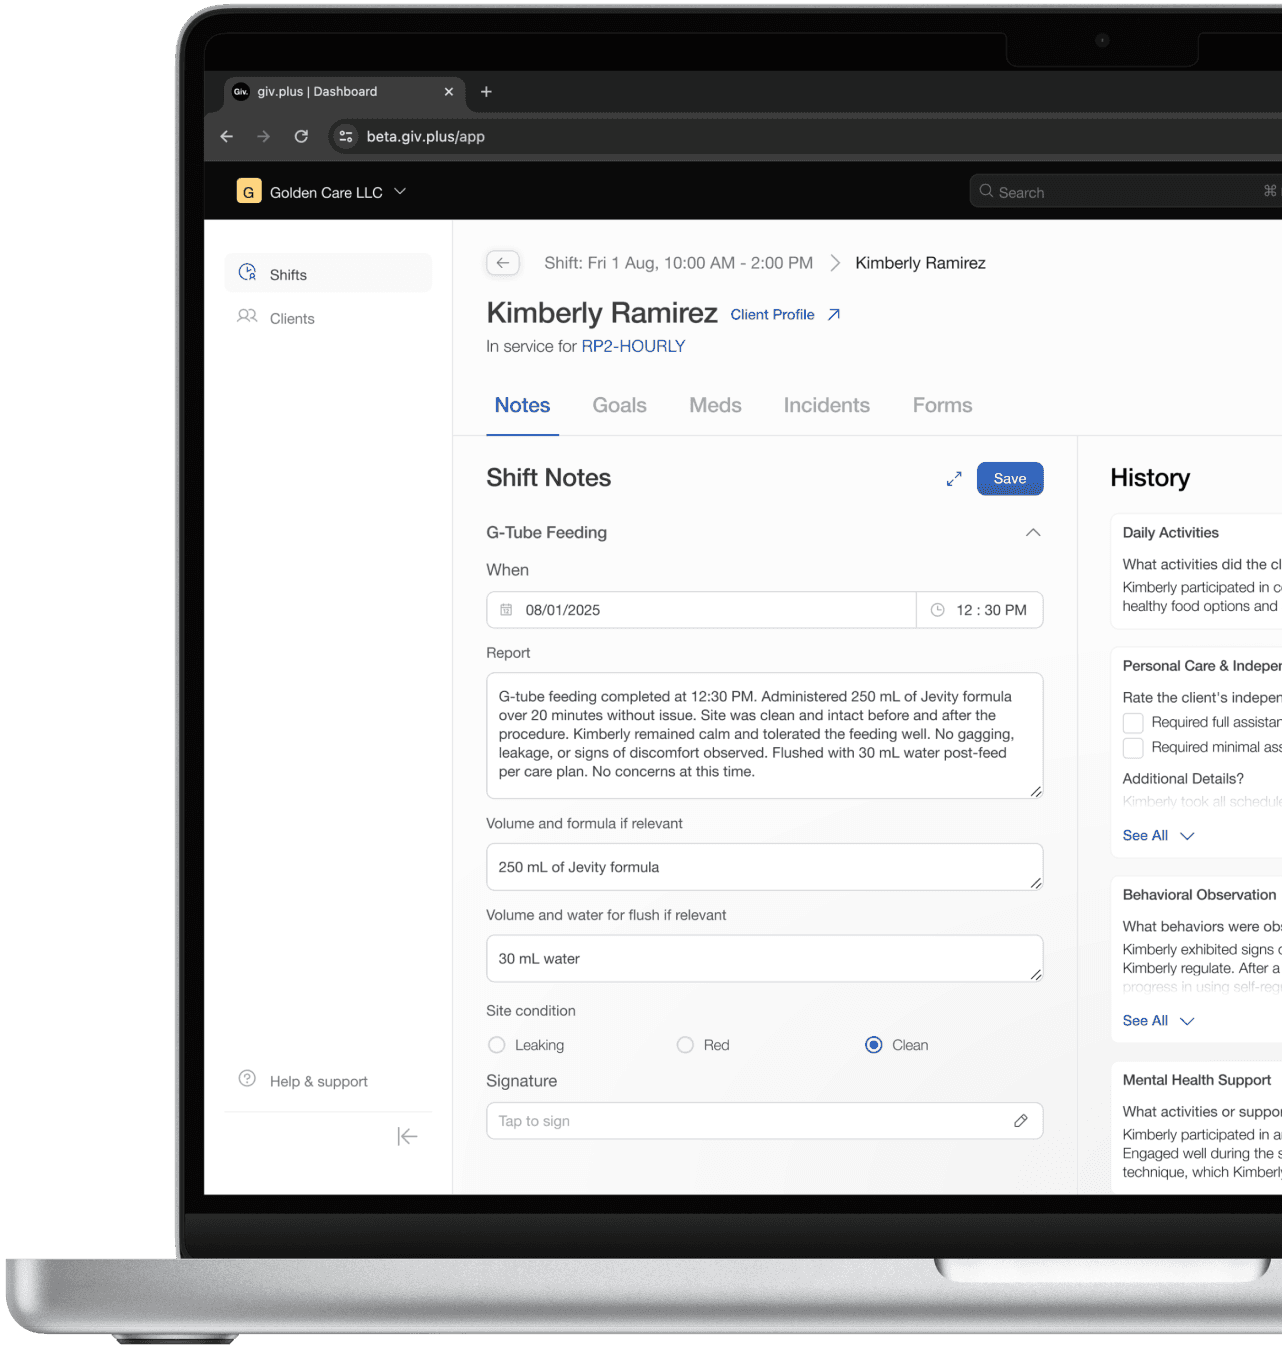
Task: Expand See All under Personal Care
Action: (1158, 835)
